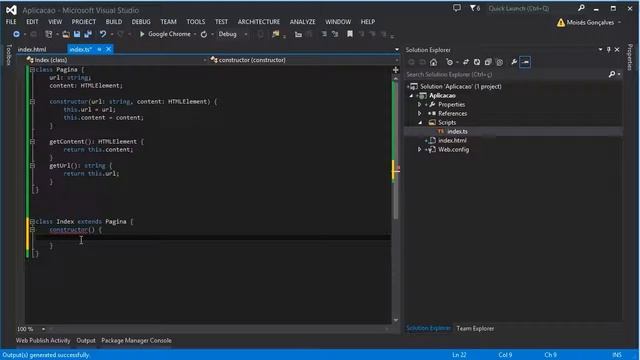
Task: Click the yellow find-in-files toolbar icon
Action: 276,34
